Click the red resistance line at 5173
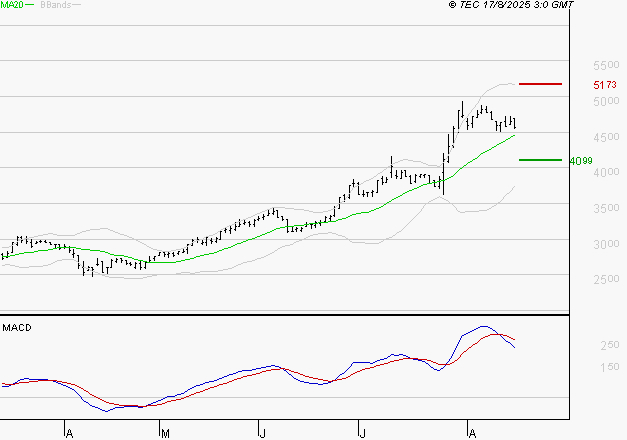The image size is (627, 440). (540, 84)
